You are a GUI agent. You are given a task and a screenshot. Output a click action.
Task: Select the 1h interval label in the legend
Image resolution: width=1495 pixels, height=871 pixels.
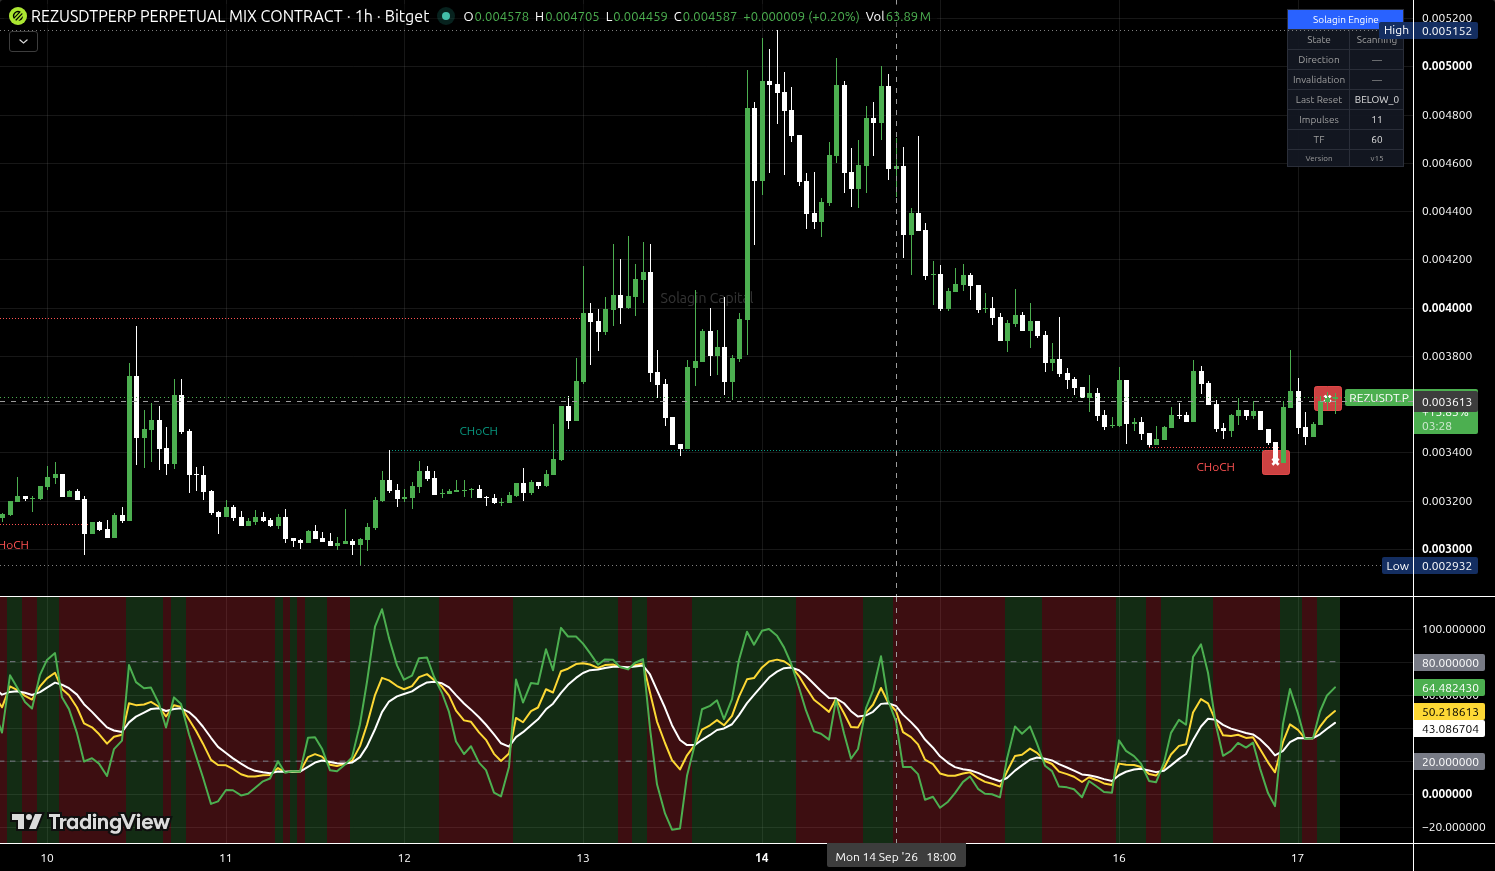coord(363,16)
